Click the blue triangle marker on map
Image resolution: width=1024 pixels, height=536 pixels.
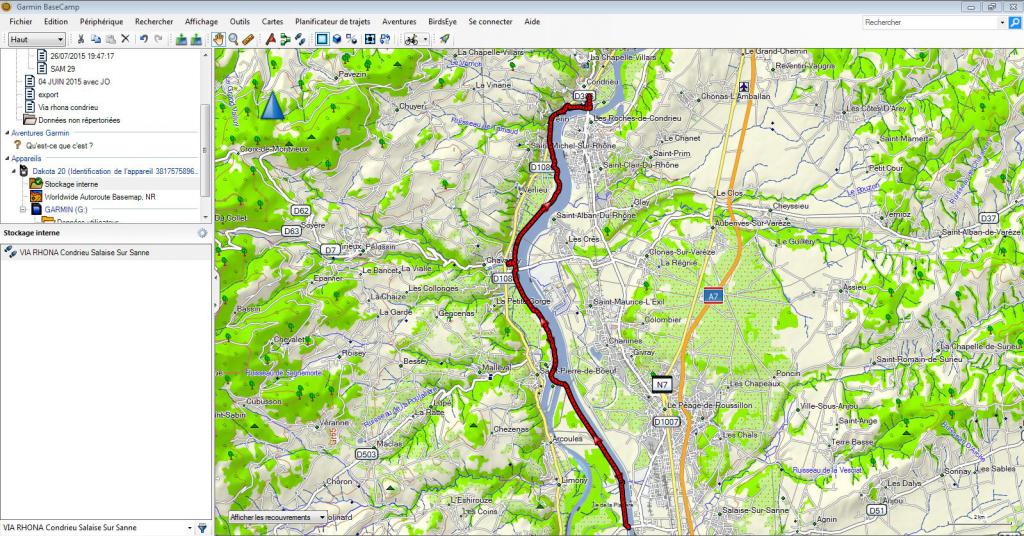coord(272,106)
